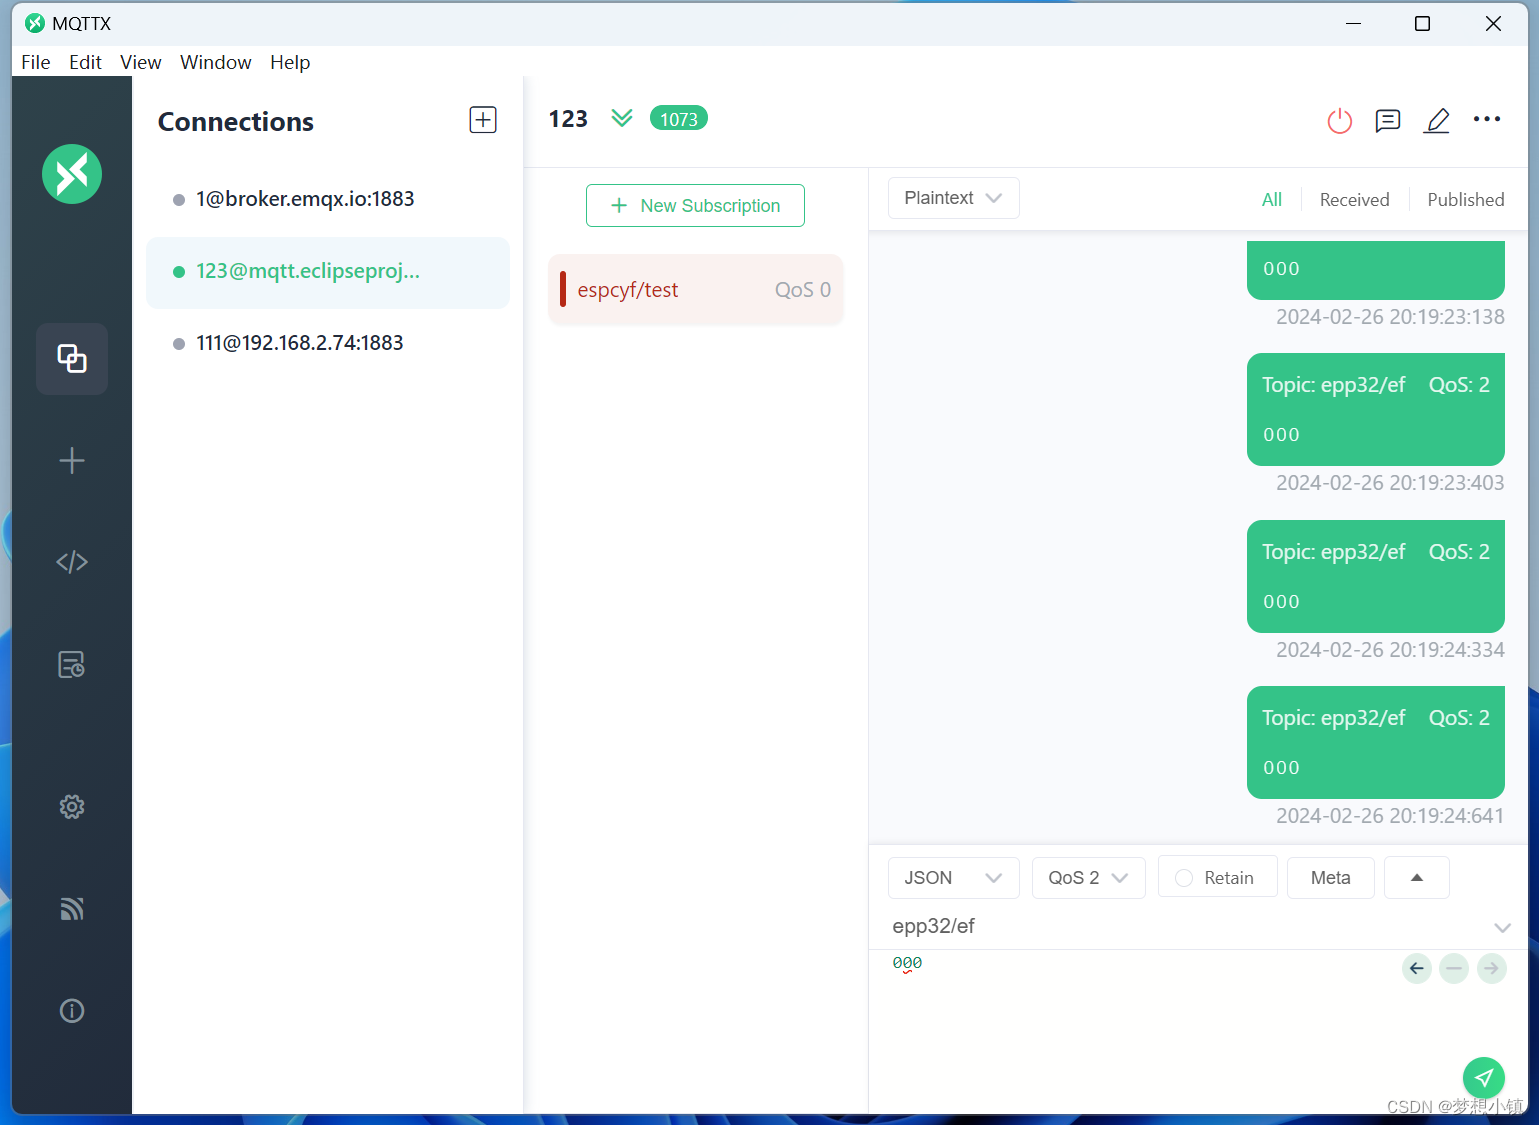Open the Meta settings button

tap(1331, 878)
